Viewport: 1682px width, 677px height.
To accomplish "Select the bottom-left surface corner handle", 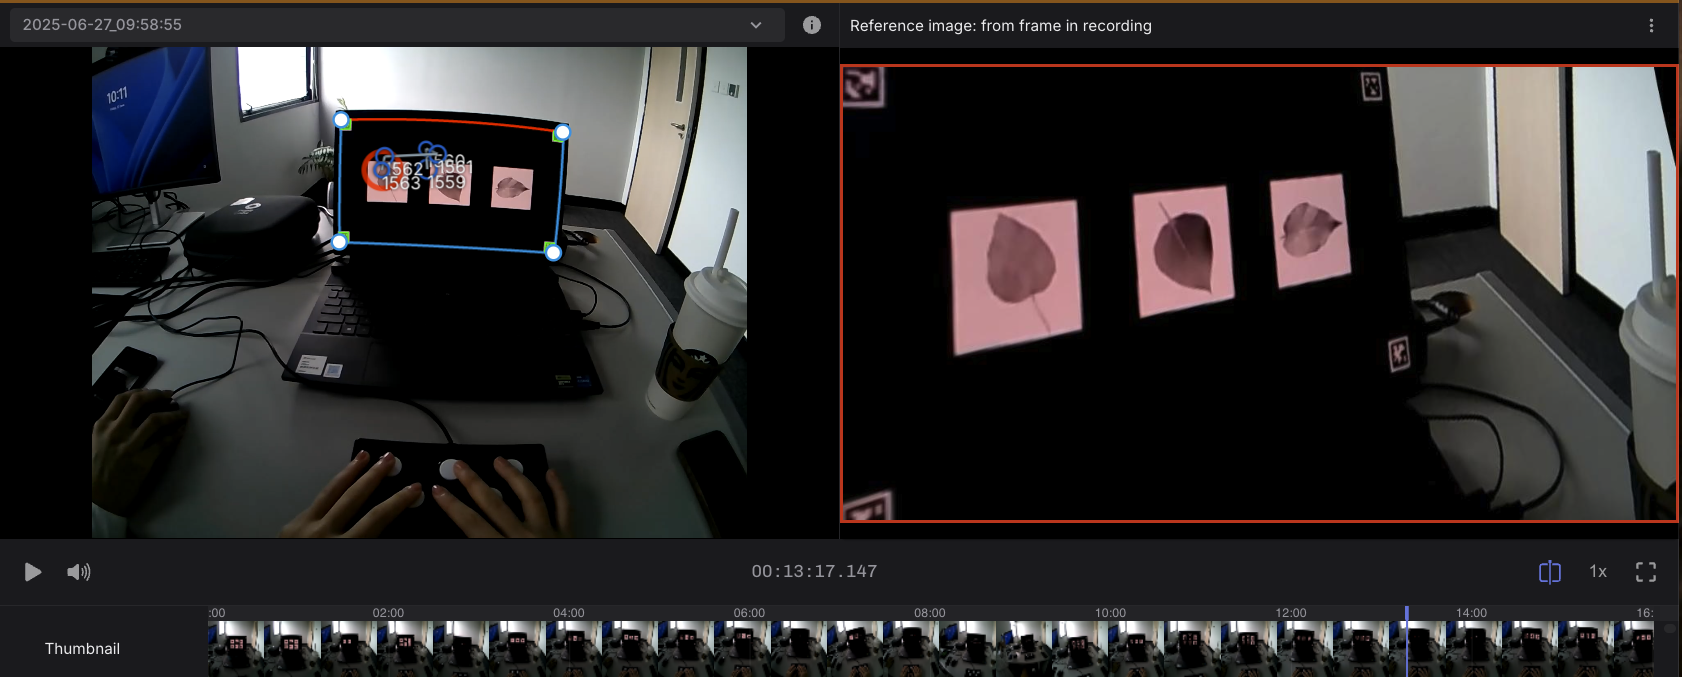I will point(339,241).
